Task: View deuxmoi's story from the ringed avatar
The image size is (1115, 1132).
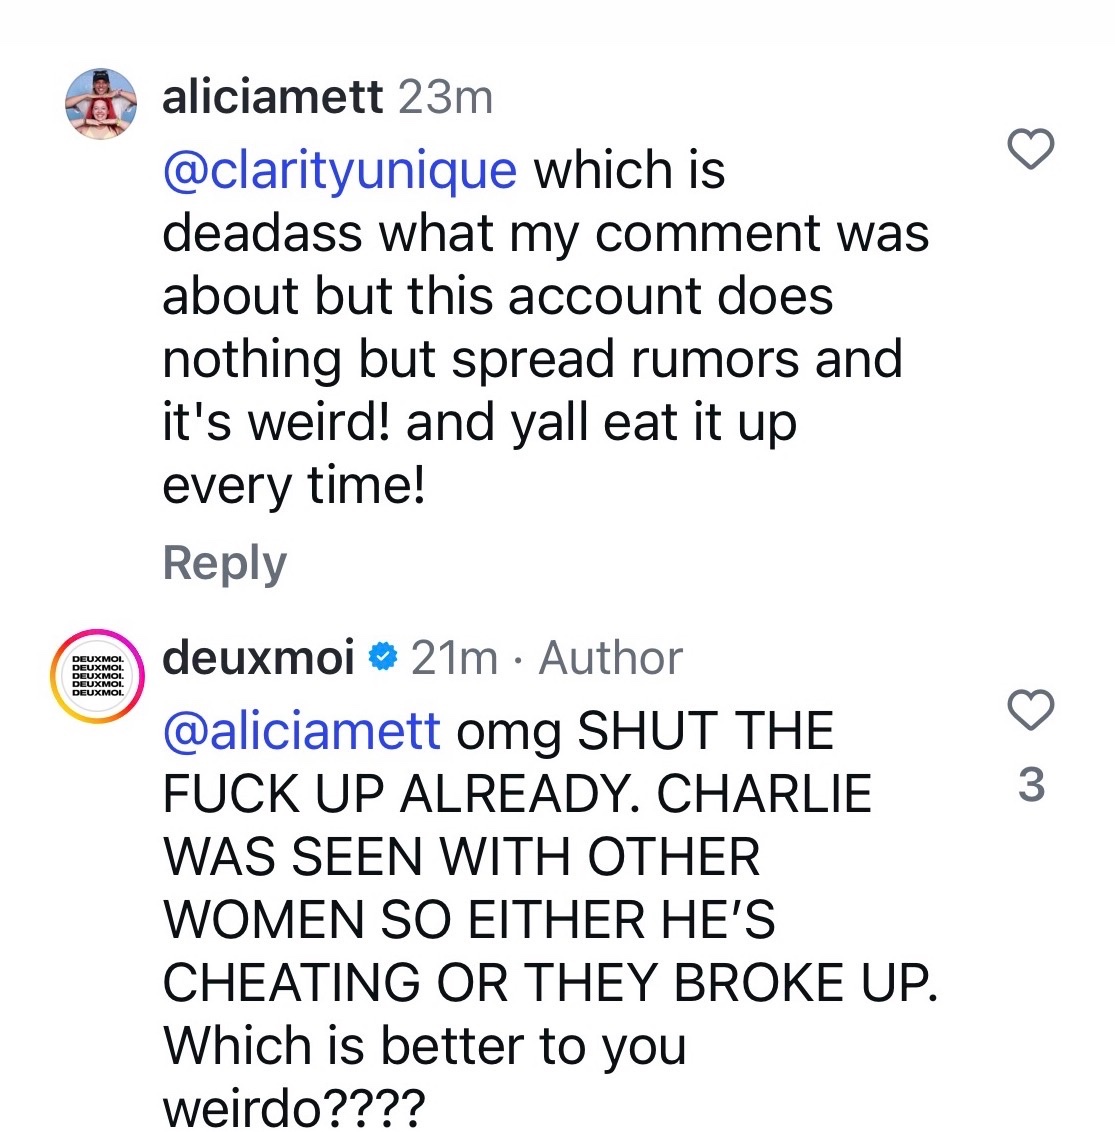Action: coord(97,676)
